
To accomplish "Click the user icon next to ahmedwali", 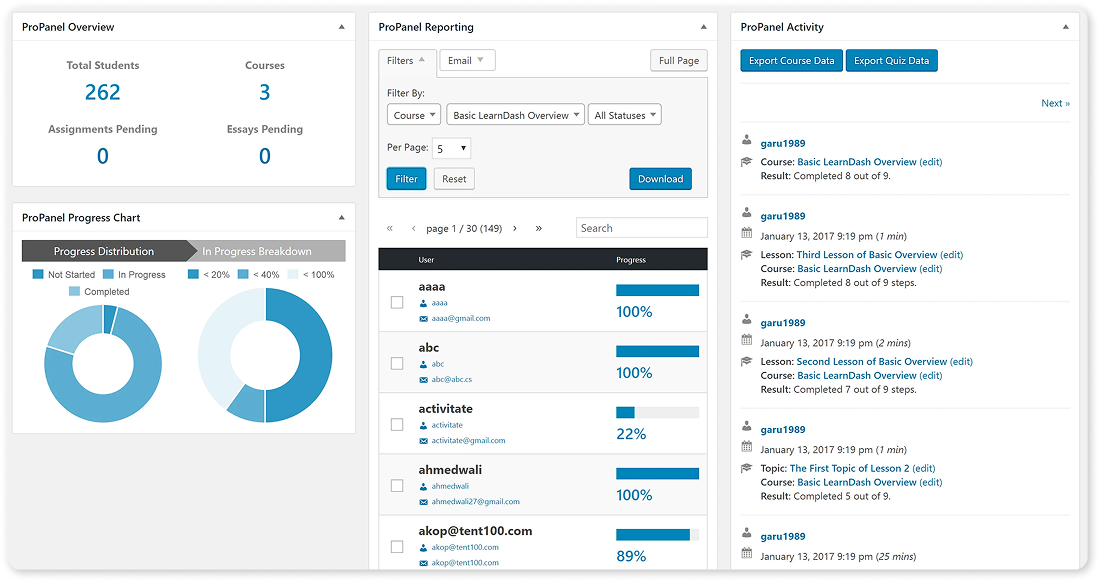I will coord(423,486).
